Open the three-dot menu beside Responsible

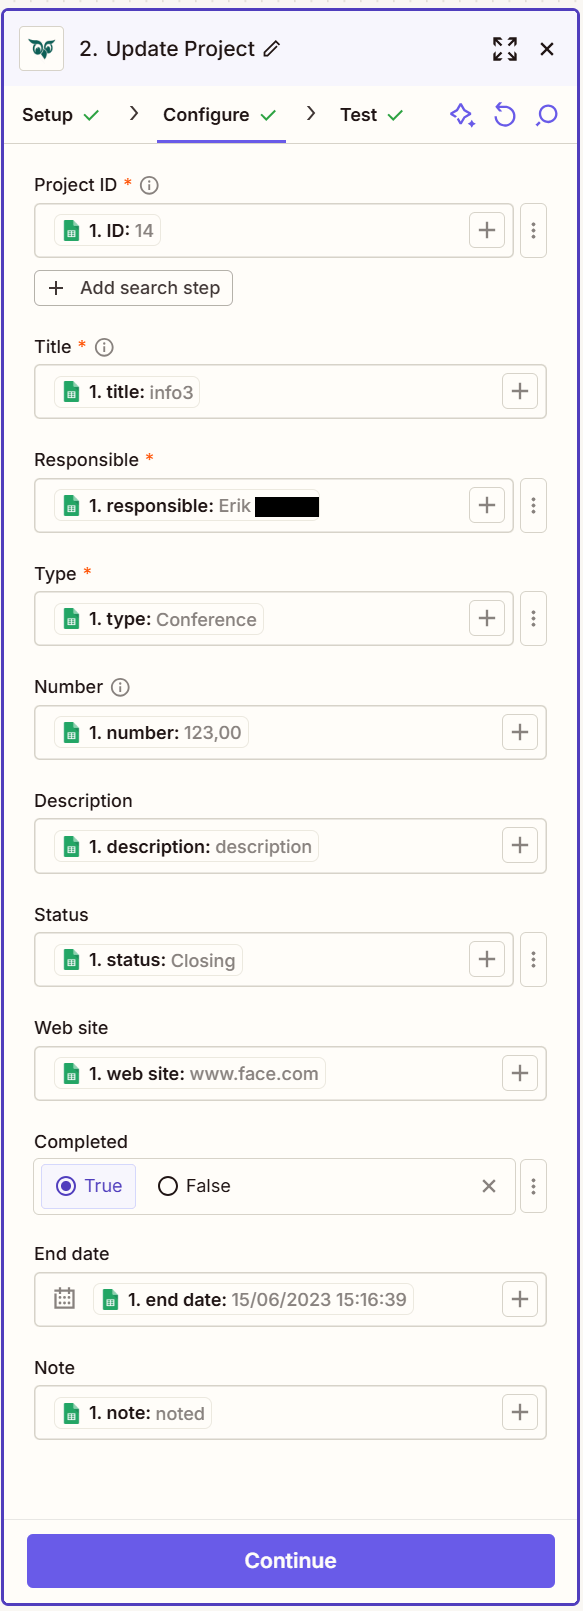[533, 505]
